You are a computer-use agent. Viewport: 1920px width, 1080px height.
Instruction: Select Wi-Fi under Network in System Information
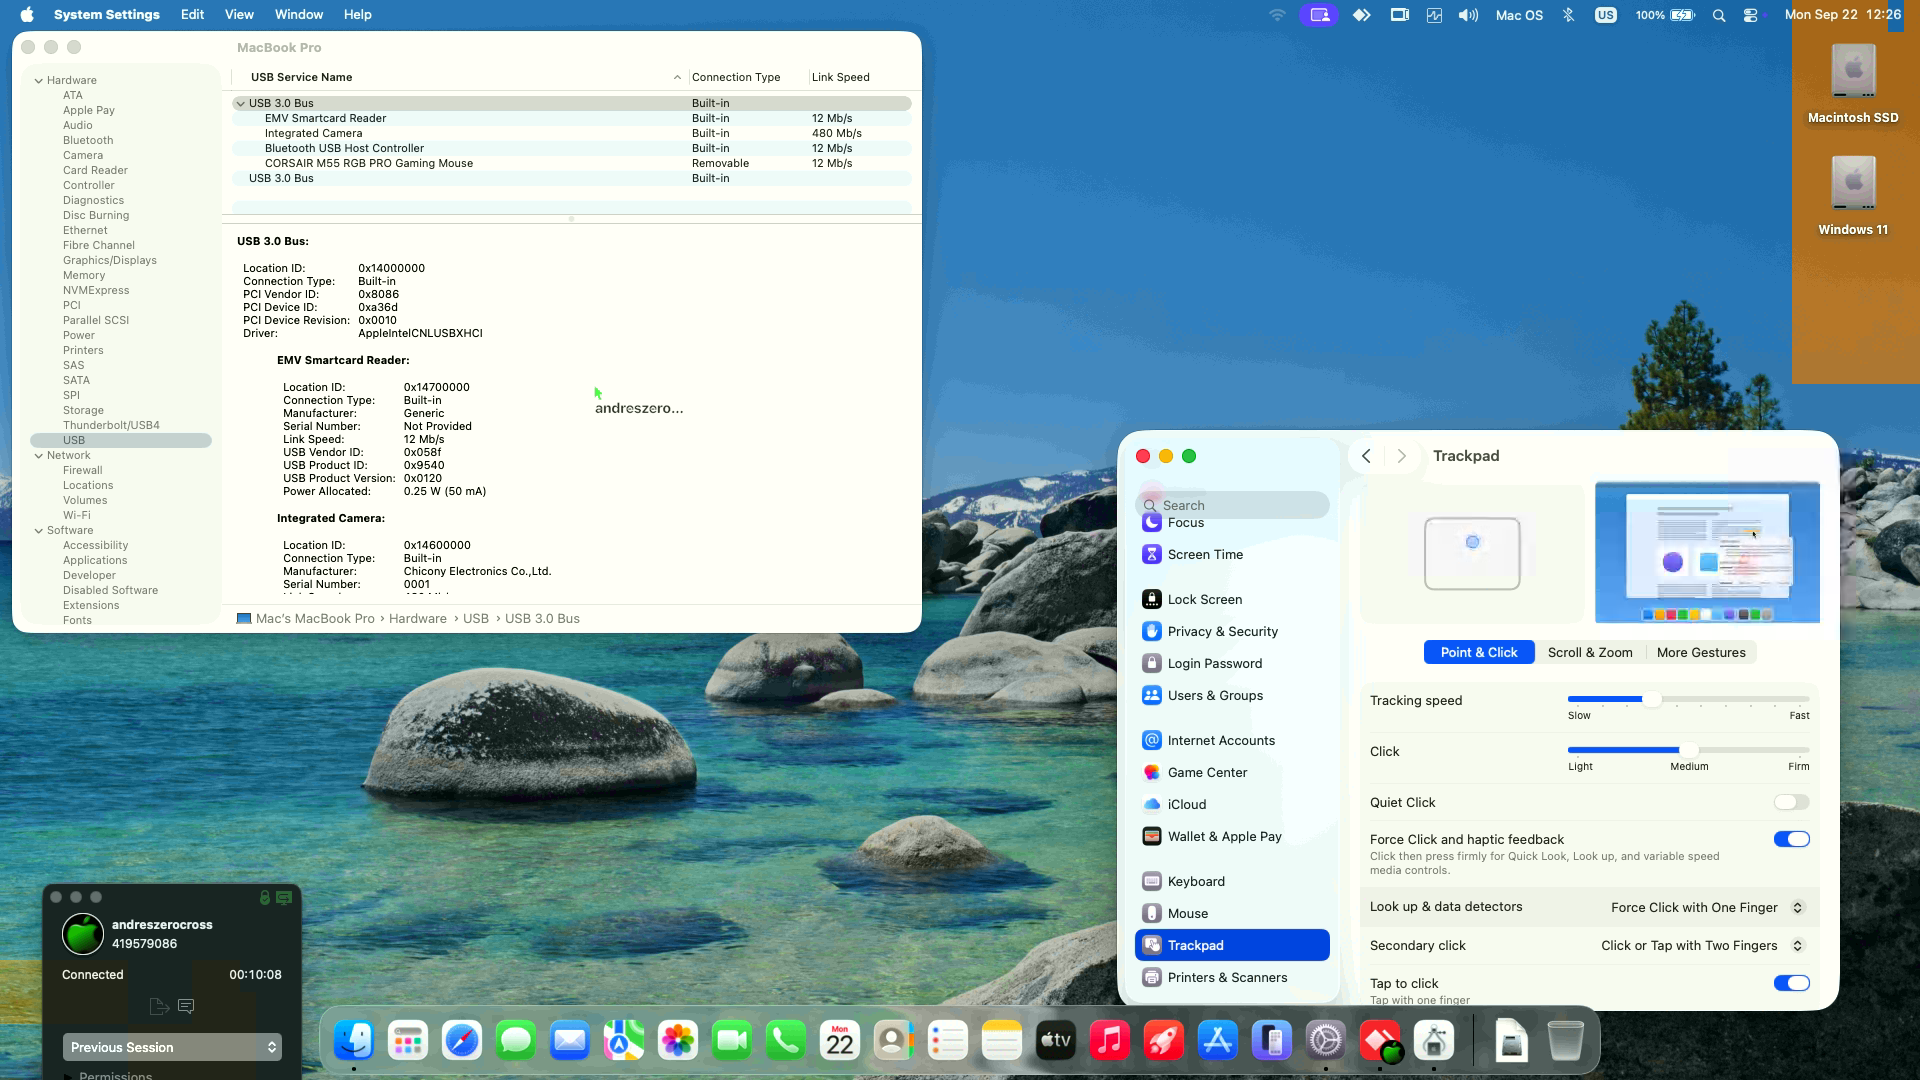pyautogui.click(x=77, y=515)
